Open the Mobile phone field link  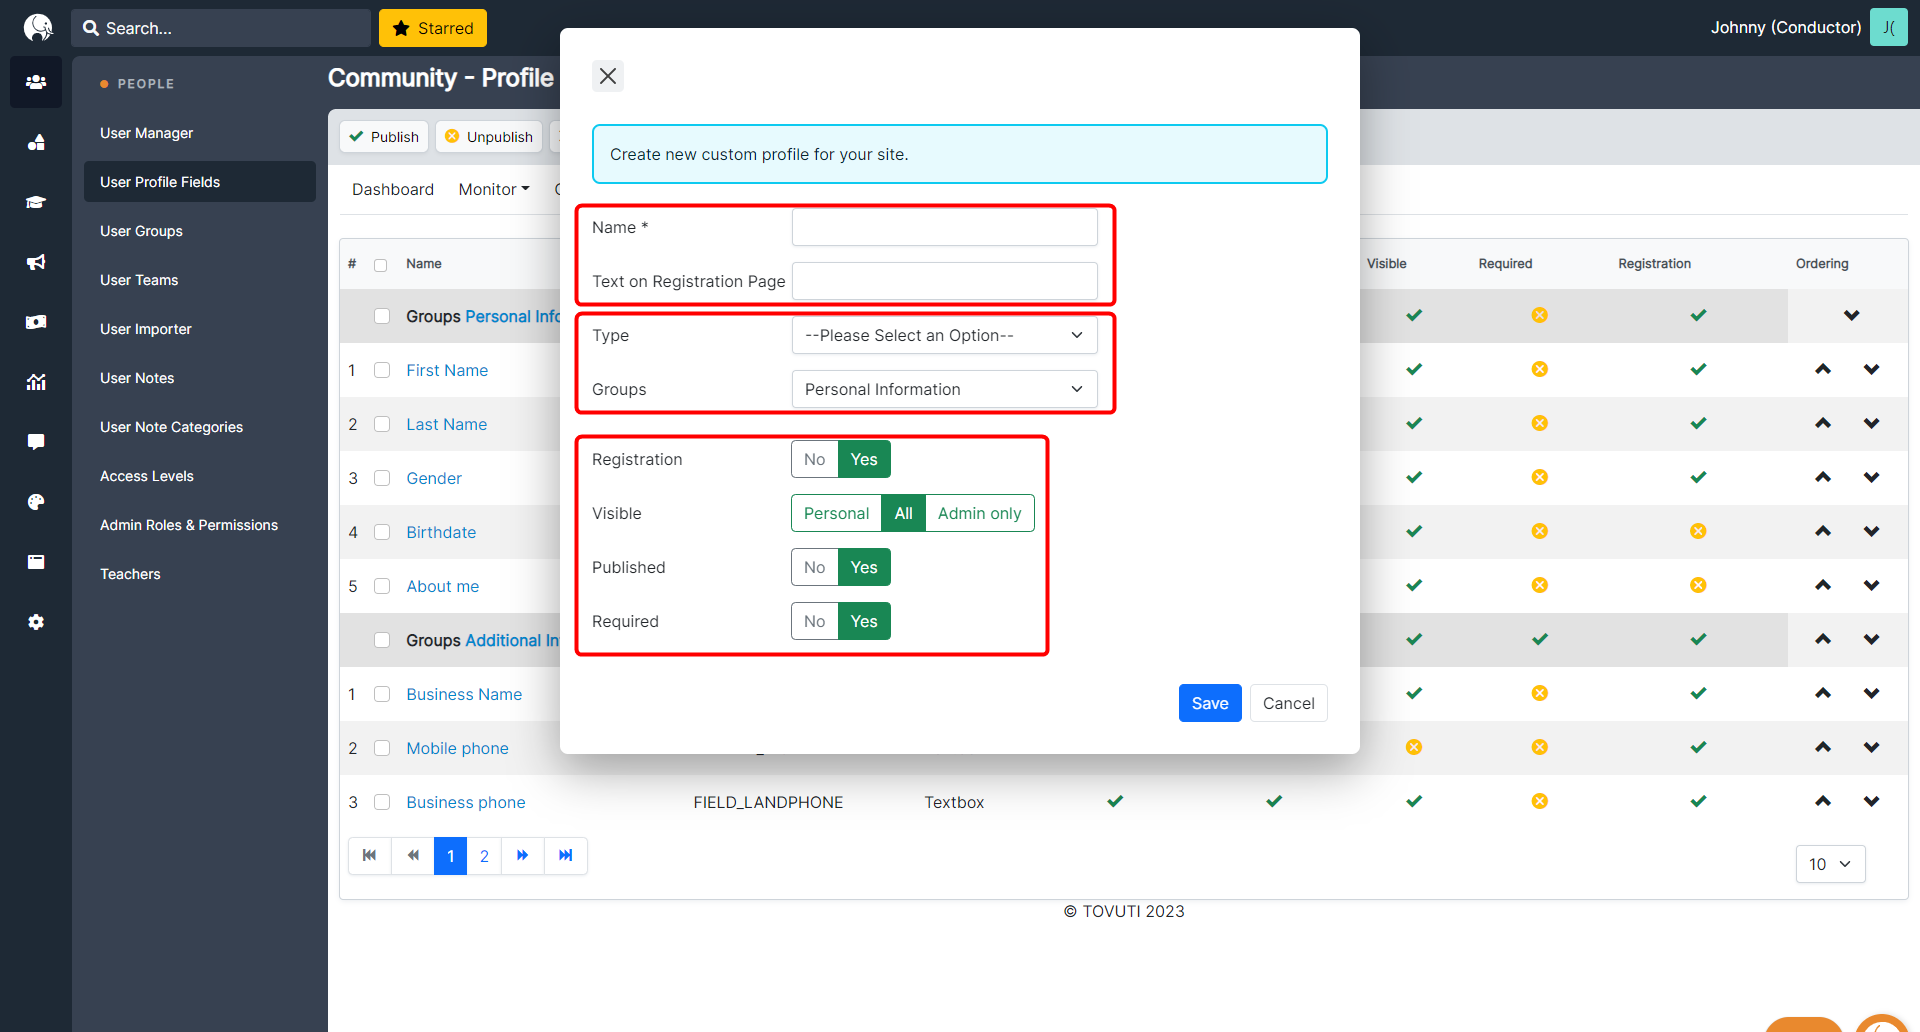click(x=457, y=748)
